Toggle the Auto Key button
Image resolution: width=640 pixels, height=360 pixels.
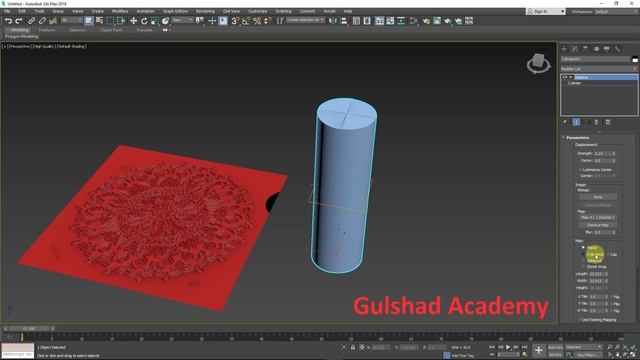click(555, 347)
